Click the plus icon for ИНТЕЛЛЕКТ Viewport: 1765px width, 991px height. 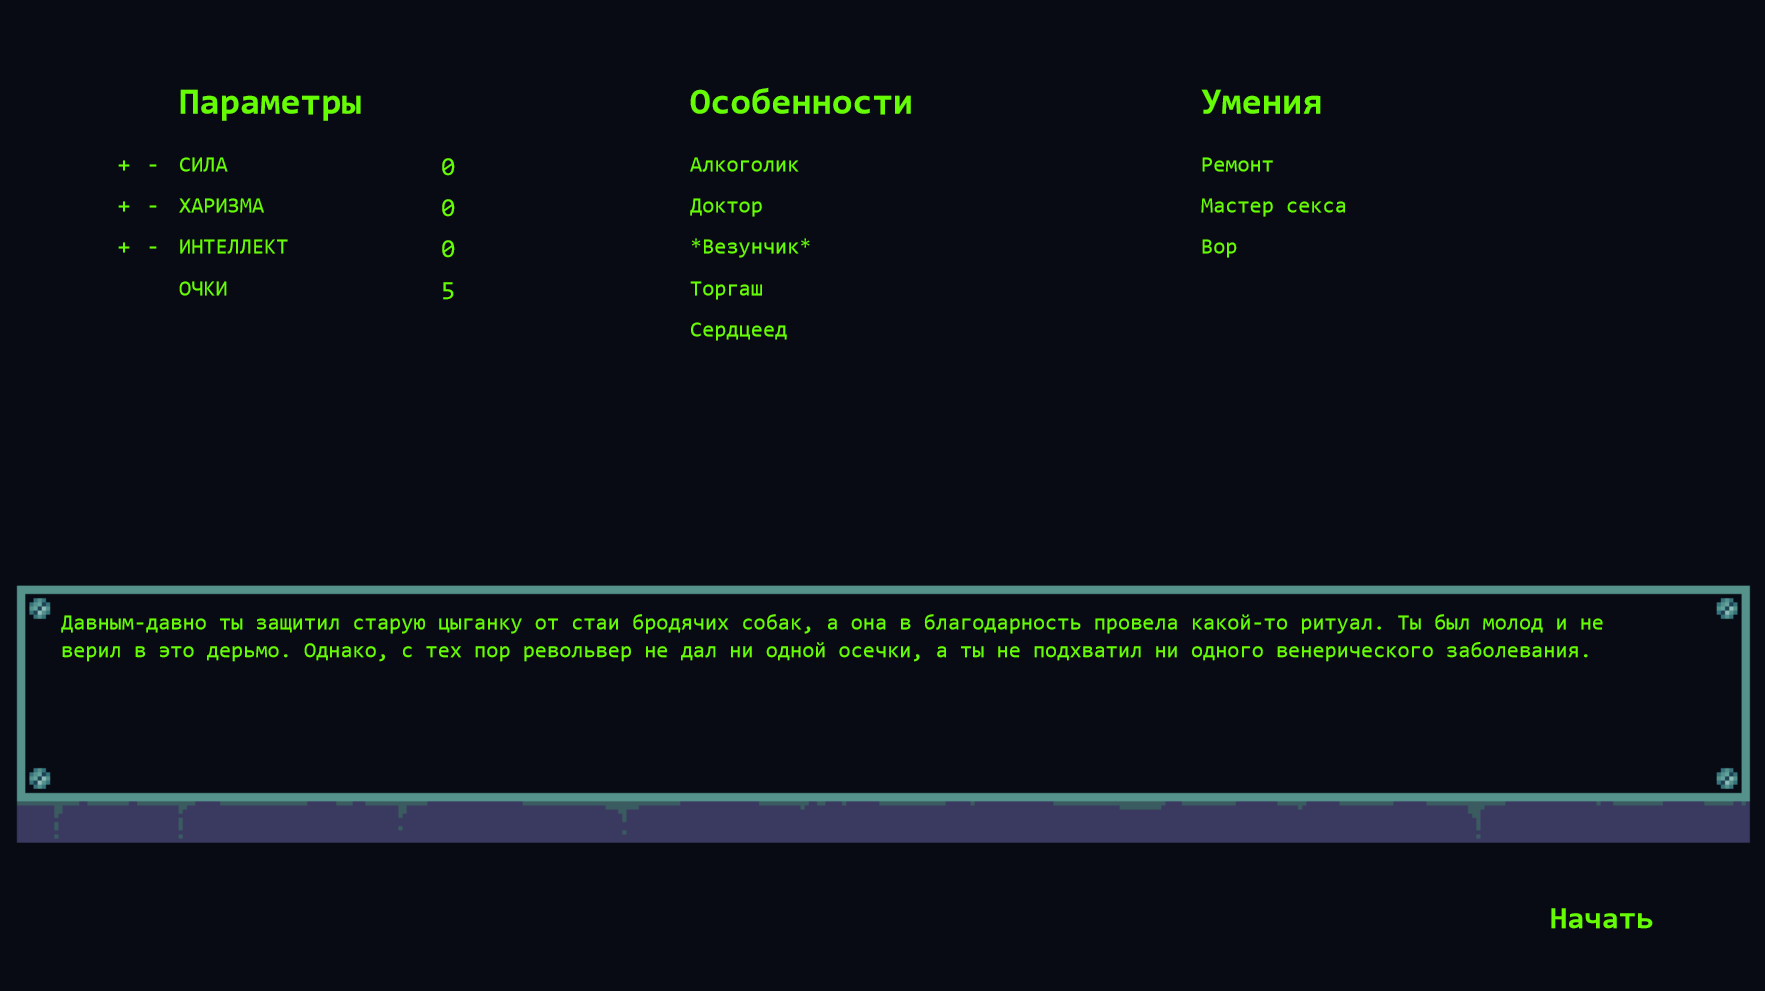(122, 247)
